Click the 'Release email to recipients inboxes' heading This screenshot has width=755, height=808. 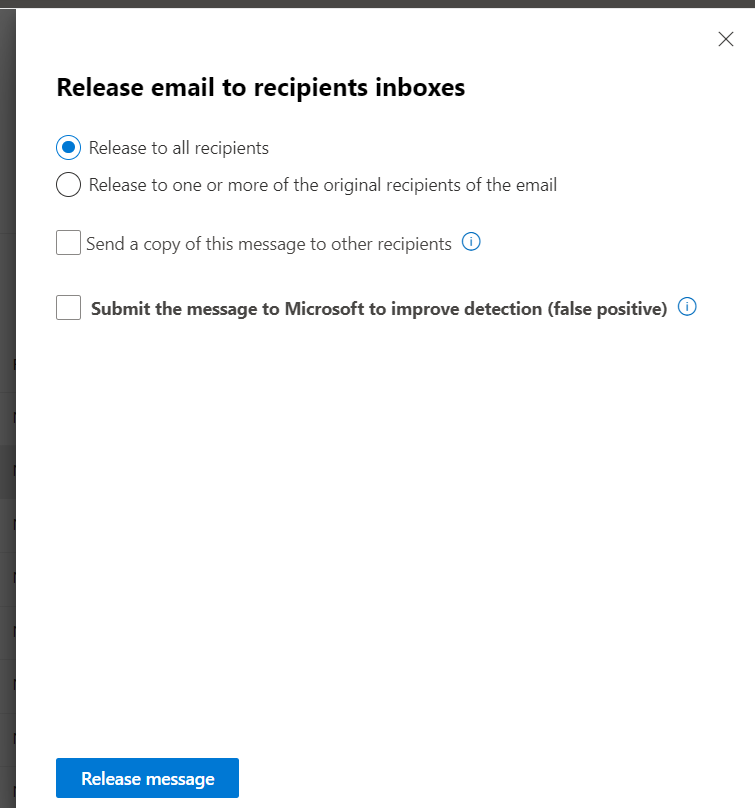coord(260,87)
